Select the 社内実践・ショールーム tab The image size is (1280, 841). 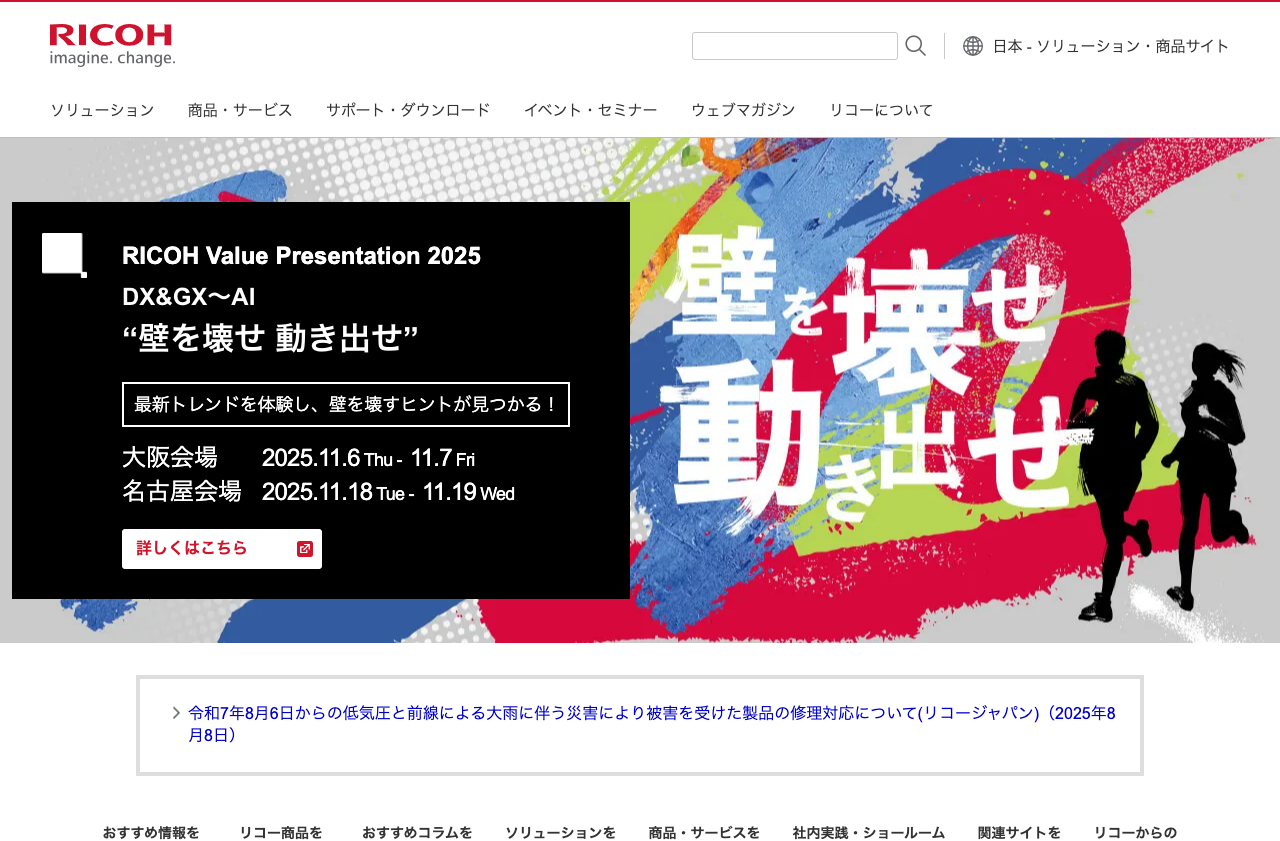[x=869, y=832]
